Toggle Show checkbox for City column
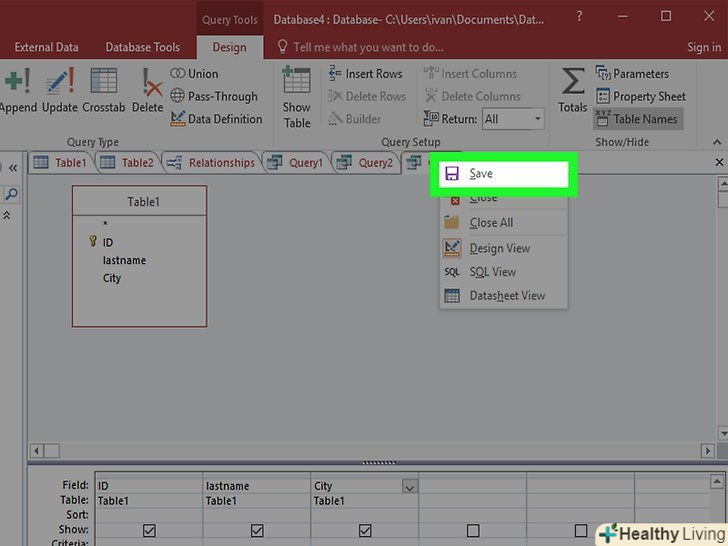The width and height of the screenshot is (728, 546). click(365, 530)
